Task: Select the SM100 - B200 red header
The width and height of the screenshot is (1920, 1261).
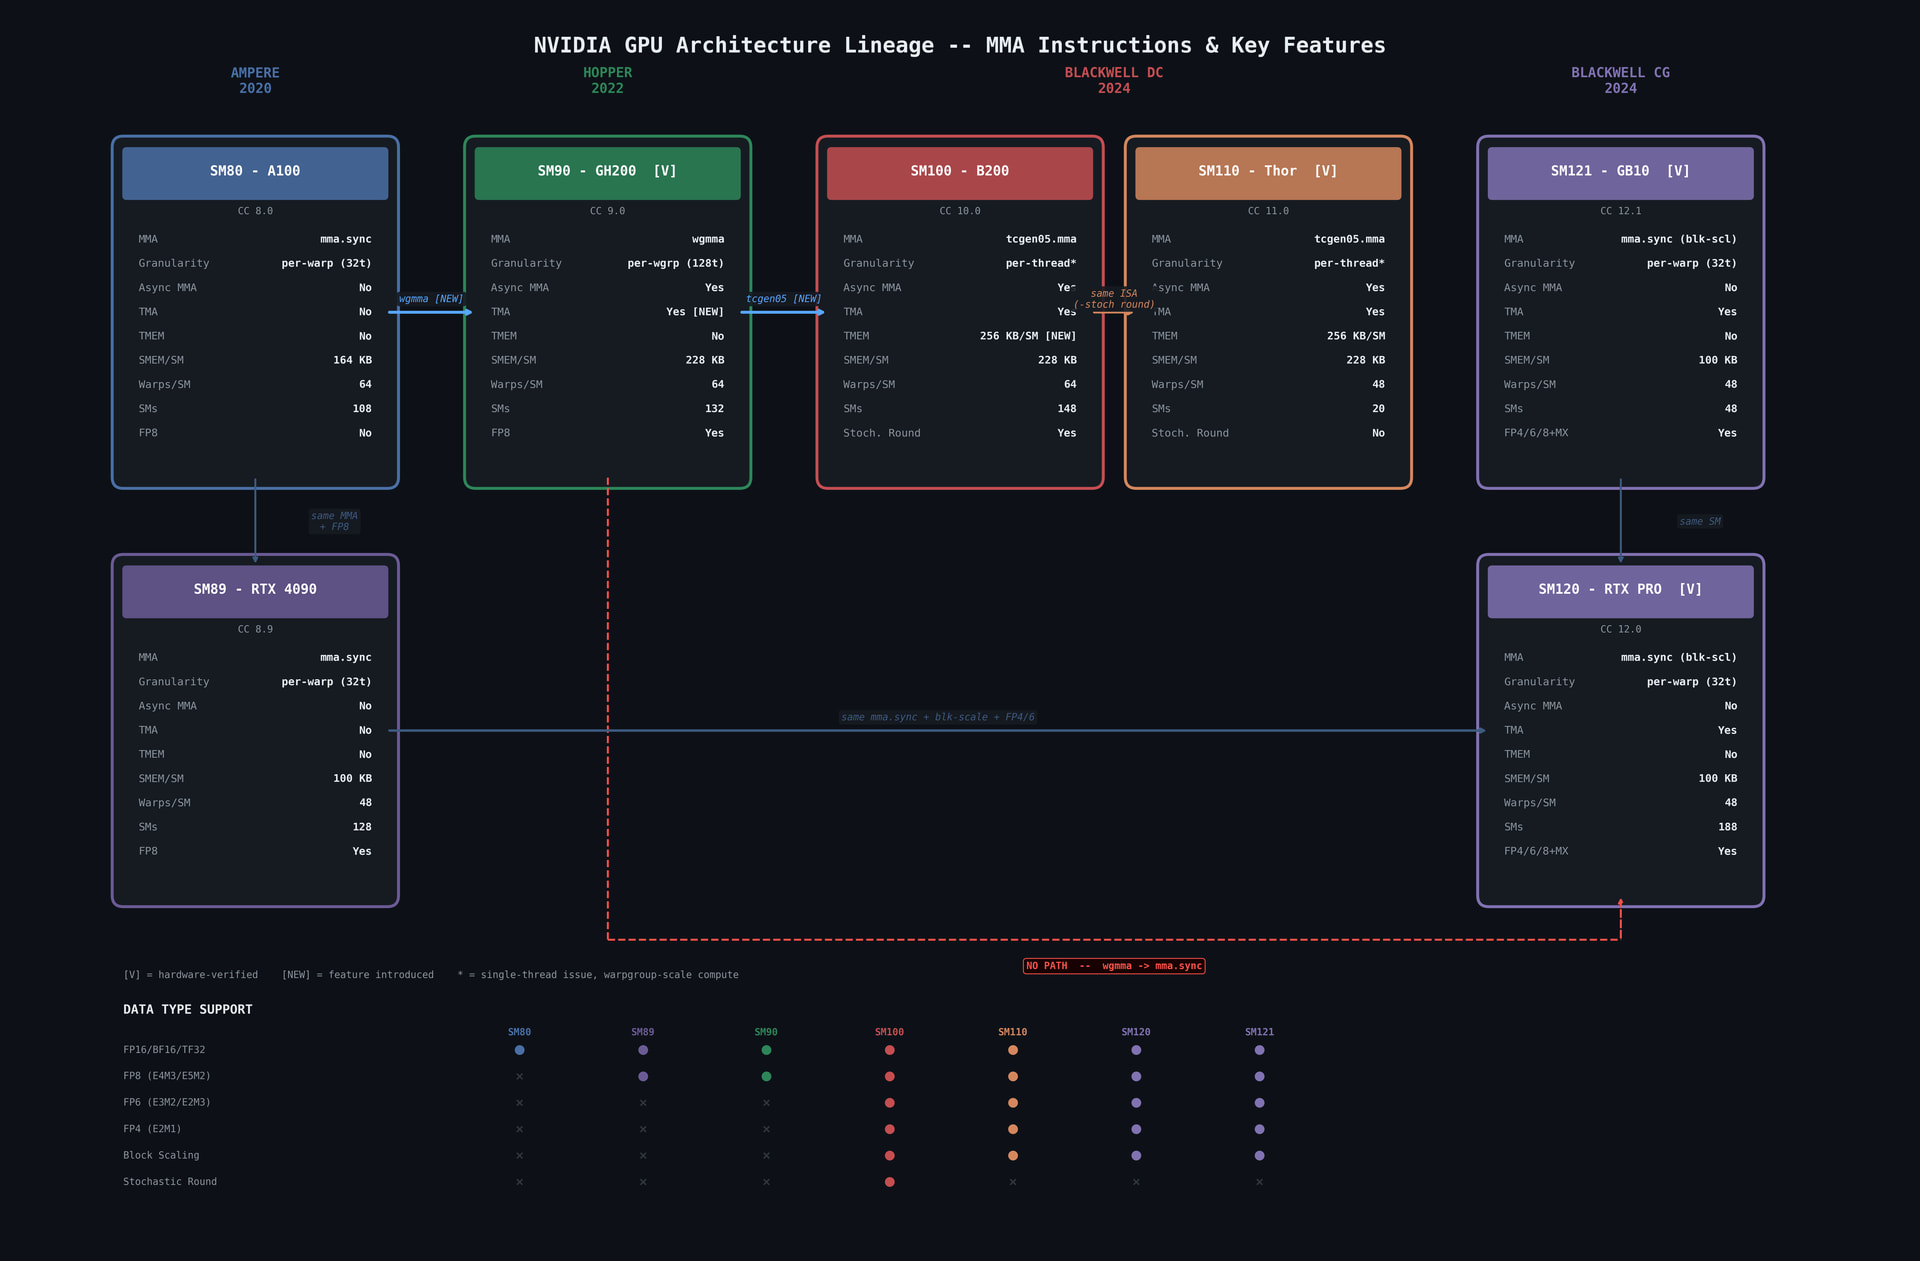Action: 959,172
